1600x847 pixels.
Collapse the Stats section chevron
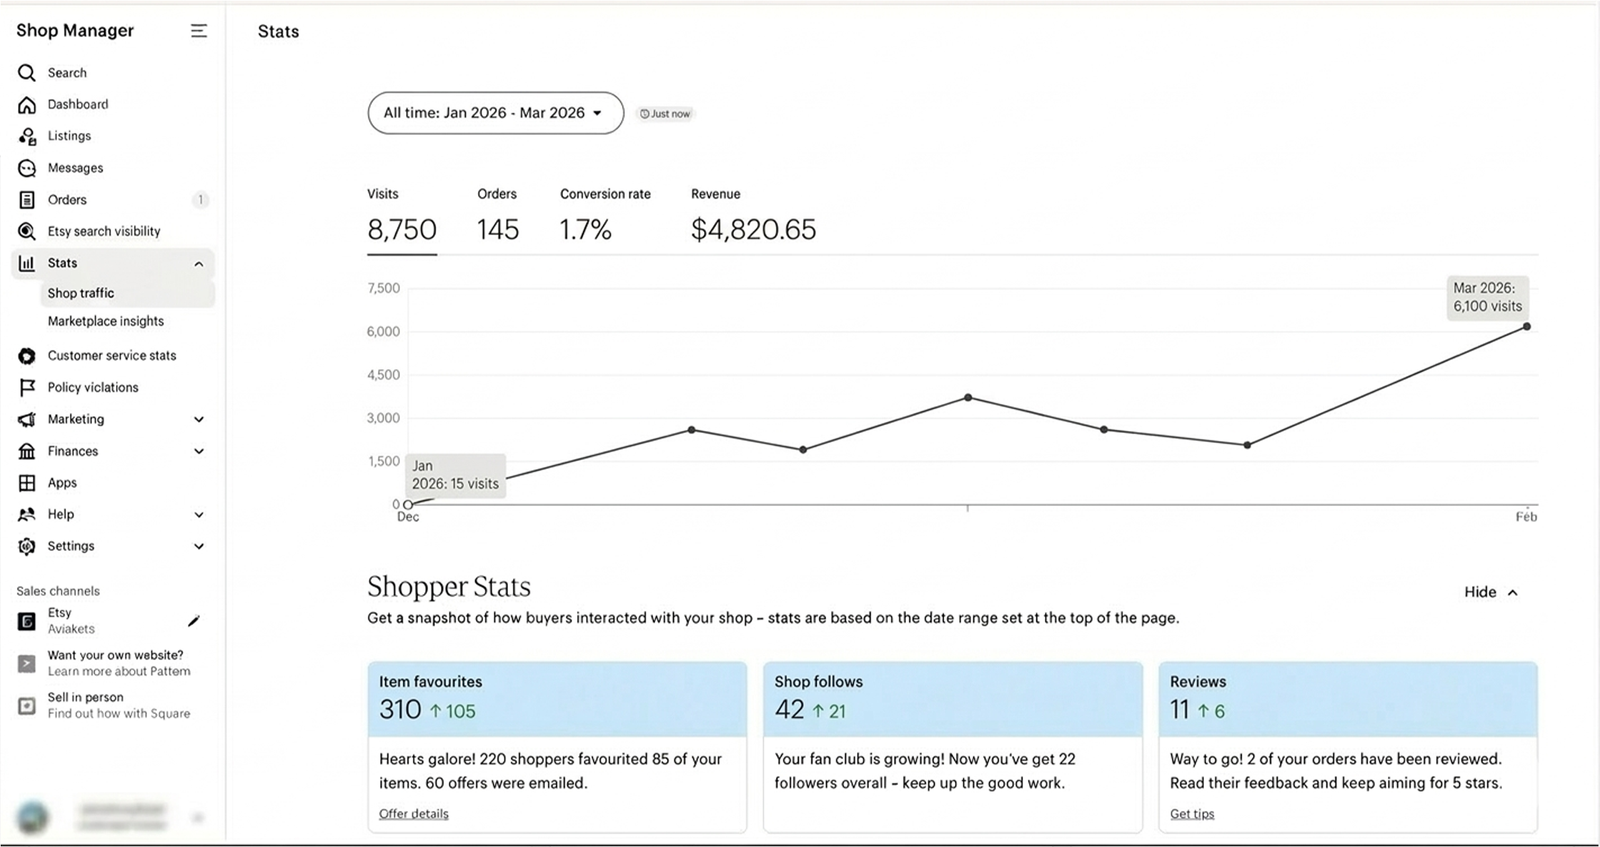tap(199, 264)
